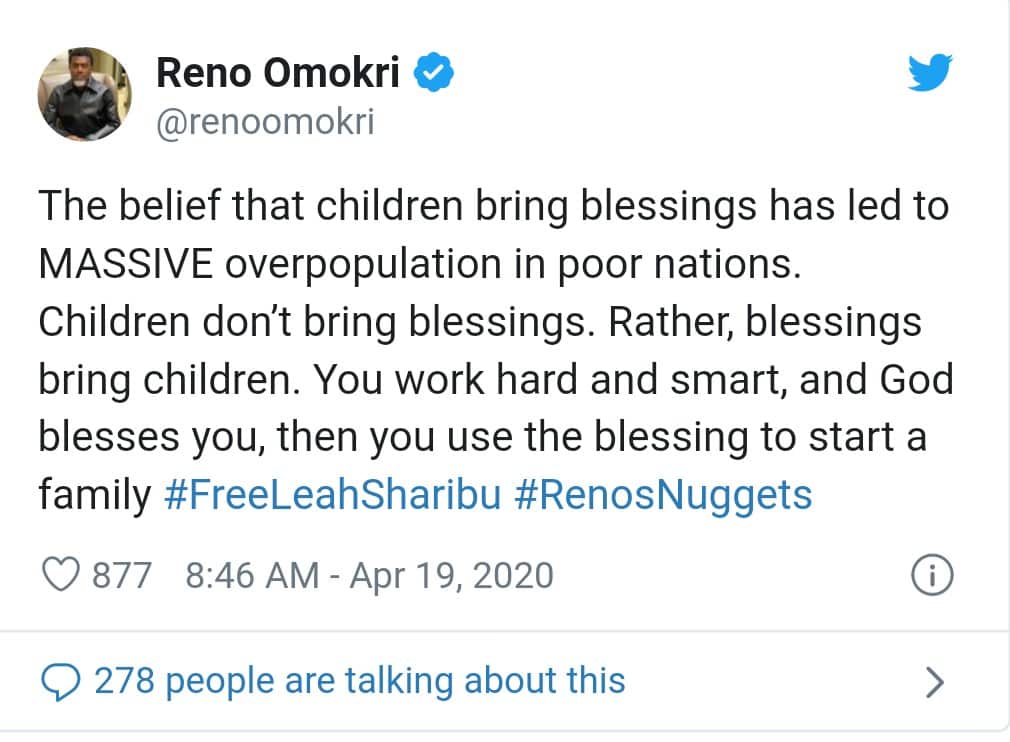Click the Apr 19, 2020 date text

point(450,575)
